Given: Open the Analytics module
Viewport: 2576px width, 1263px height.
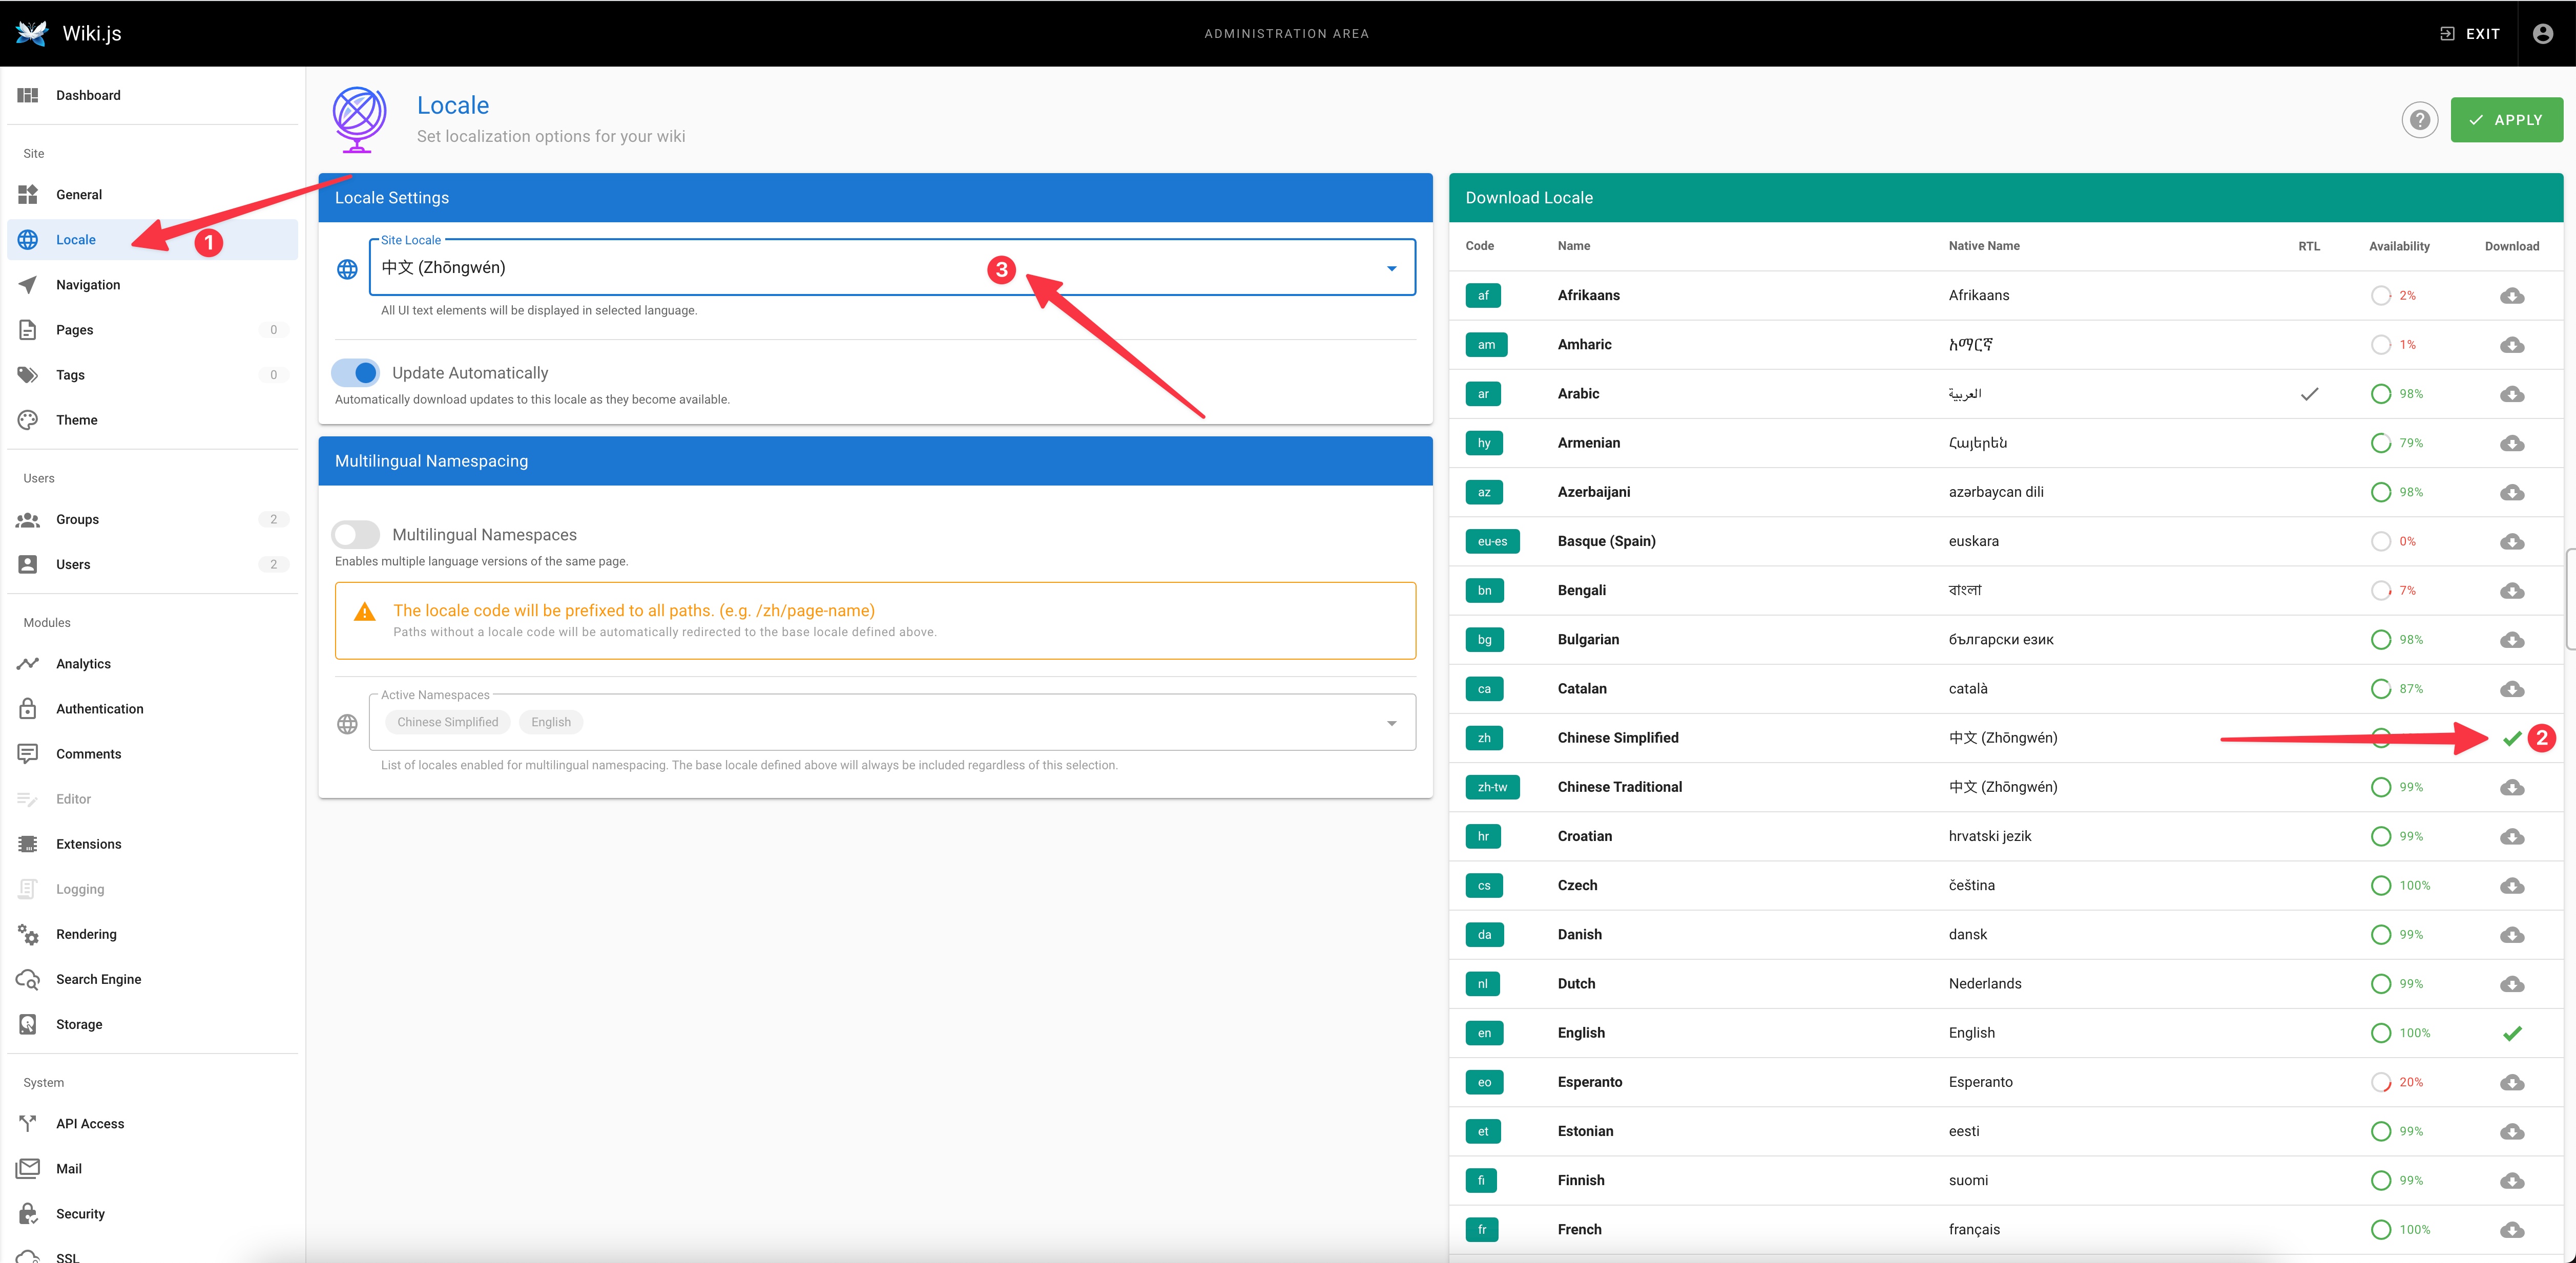Looking at the screenshot, I should 152,663.
